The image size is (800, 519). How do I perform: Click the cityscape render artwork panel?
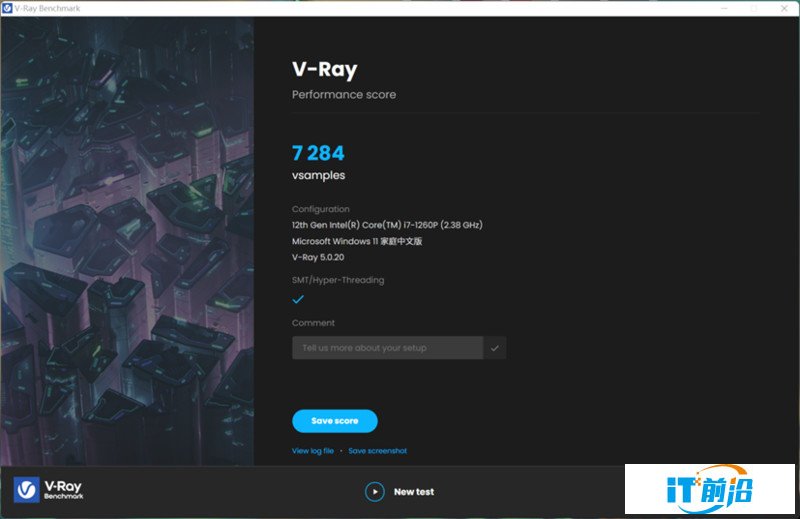pyautogui.click(x=128, y=241)
